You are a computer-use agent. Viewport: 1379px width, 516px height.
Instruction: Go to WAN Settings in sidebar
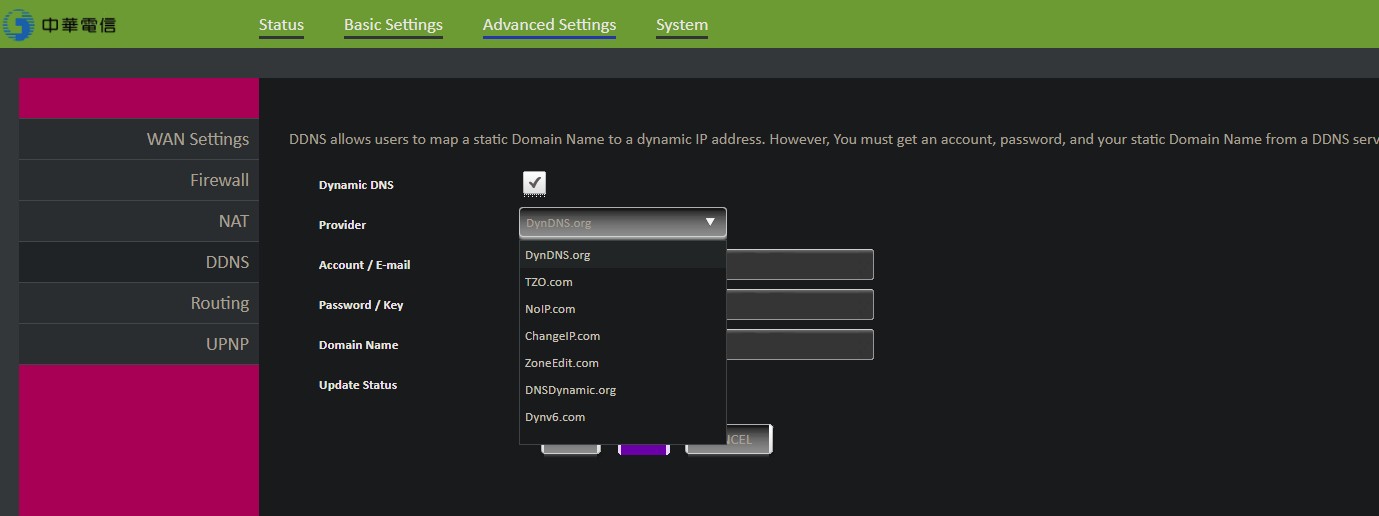[x=139, y=139]
